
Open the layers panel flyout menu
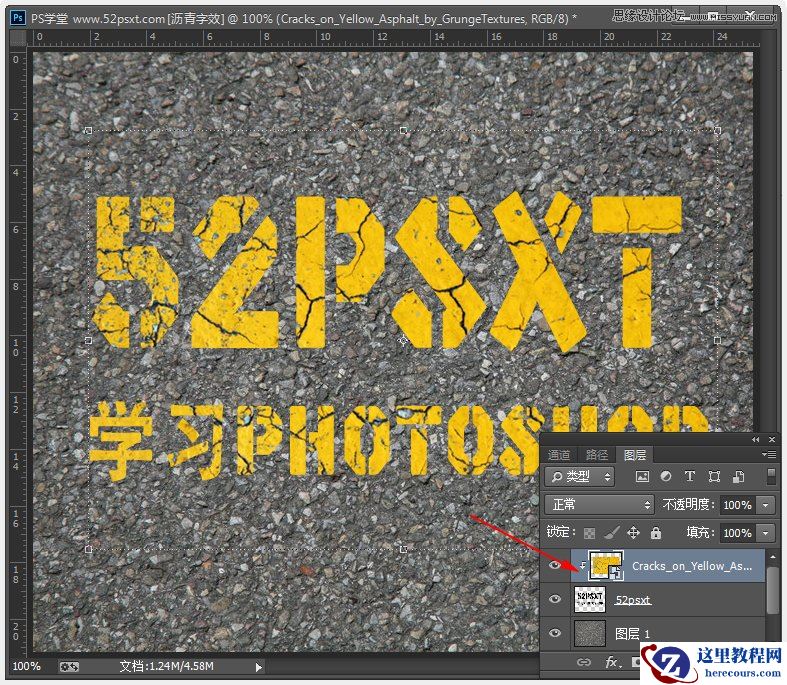click(769, 455)
